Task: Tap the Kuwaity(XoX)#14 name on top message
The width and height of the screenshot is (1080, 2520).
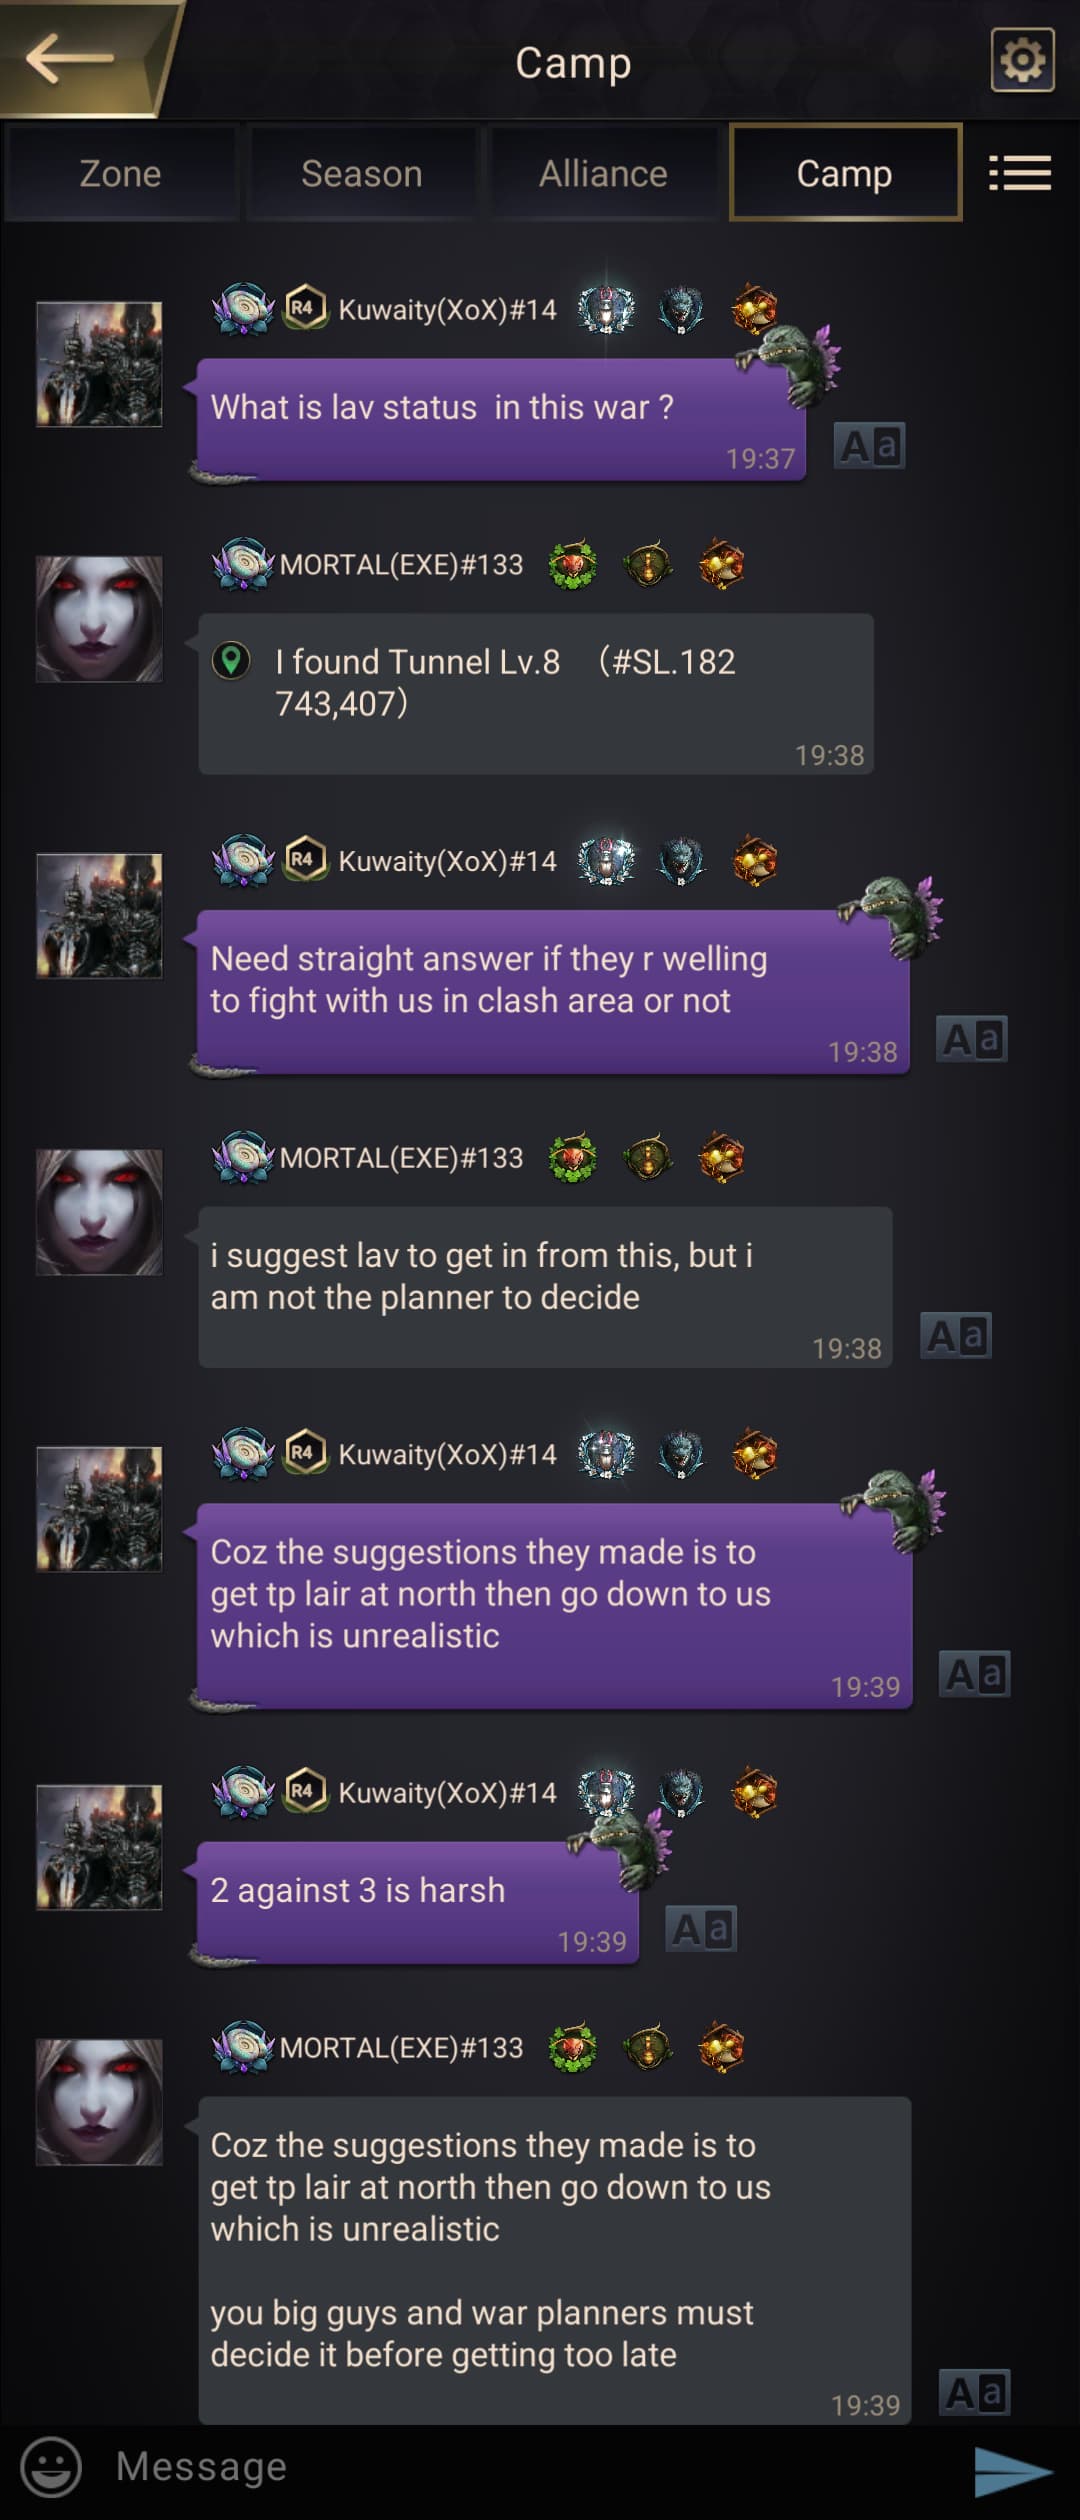Action: (x=447, y=309)
